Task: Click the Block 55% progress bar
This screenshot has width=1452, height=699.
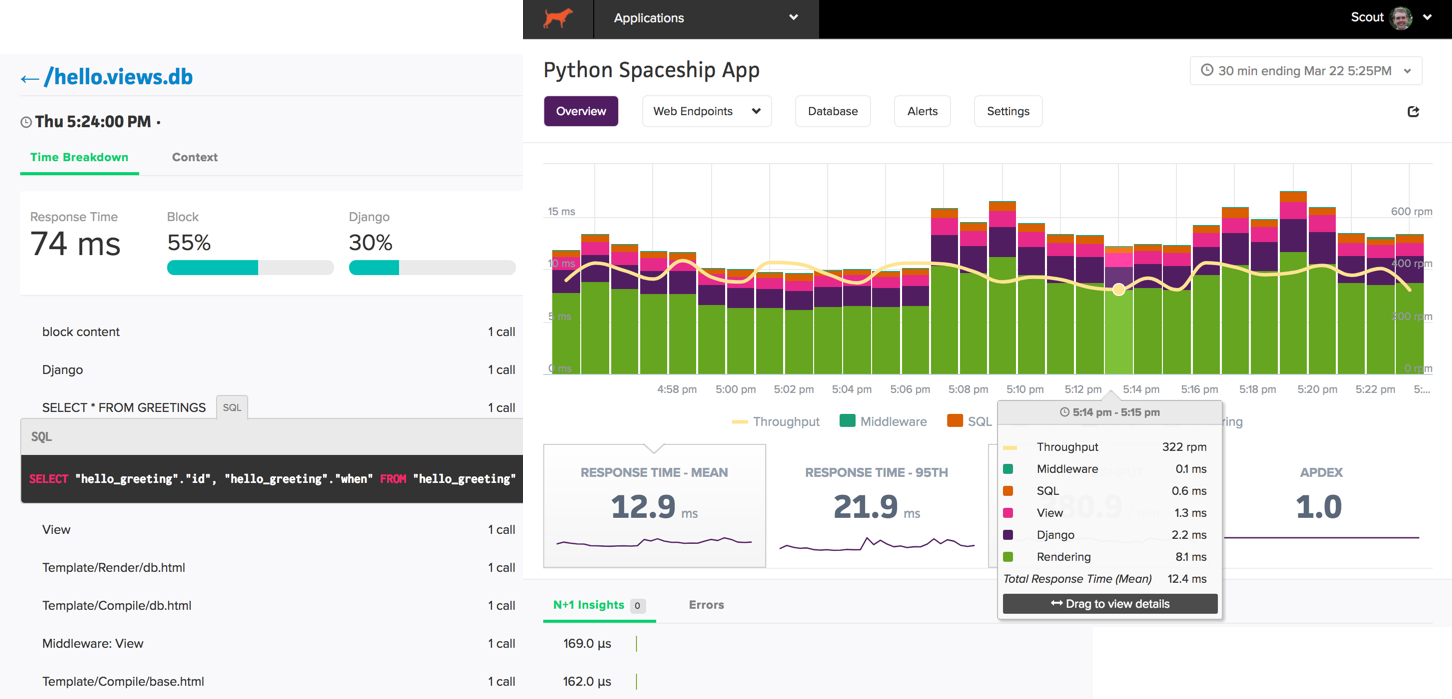Action: pos(250,268)
